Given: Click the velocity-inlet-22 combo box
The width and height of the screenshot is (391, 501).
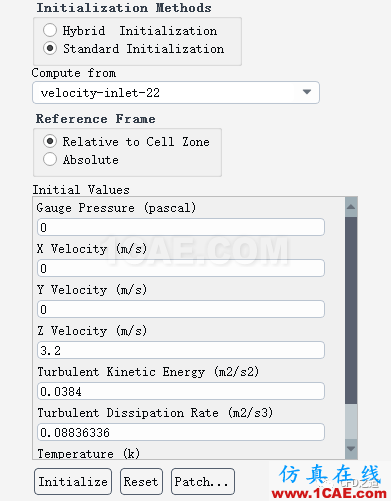Looking at the screenshot, I should pyautogui.click(x=176, y=92).
